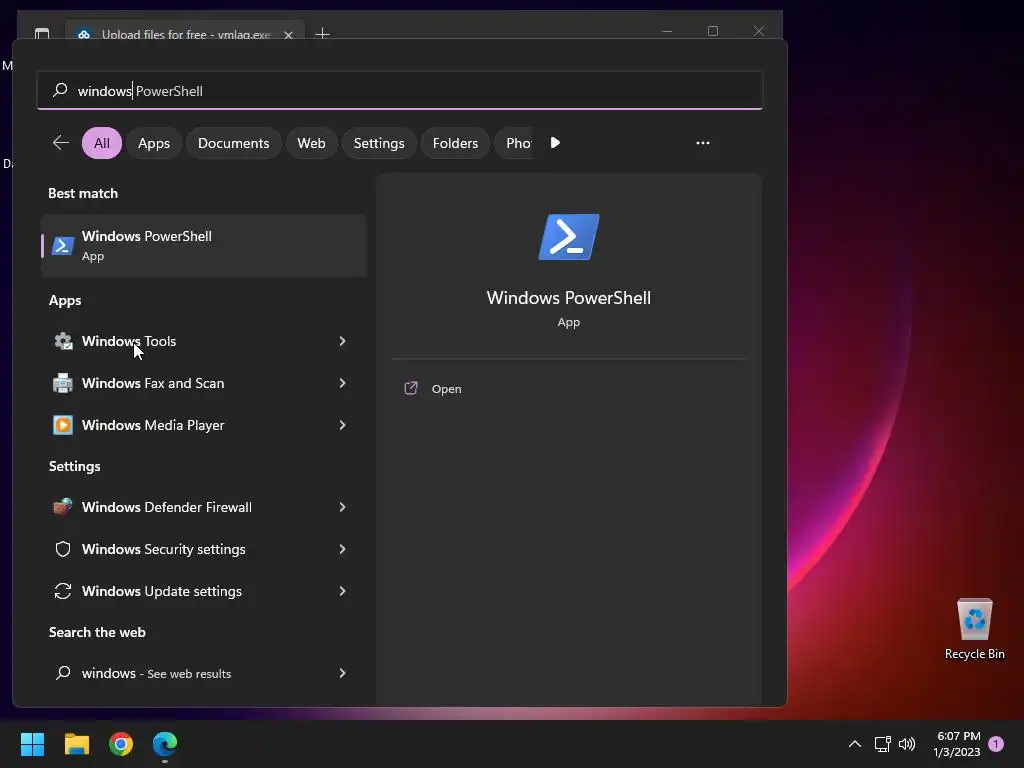Click the large PowerShell icon in preview pane
1024x768 pixels.
tap(569, 237)
